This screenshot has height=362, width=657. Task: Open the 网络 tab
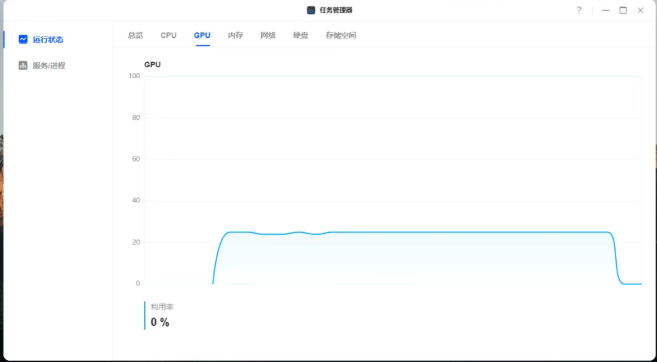pyautogui.click(x=268, y=35)
